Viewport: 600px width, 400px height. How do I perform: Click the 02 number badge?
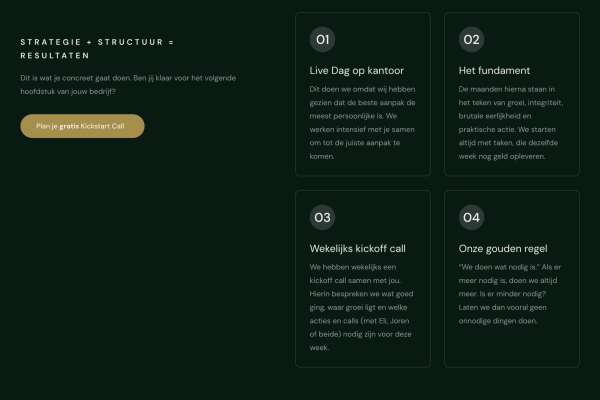[471, 40]
